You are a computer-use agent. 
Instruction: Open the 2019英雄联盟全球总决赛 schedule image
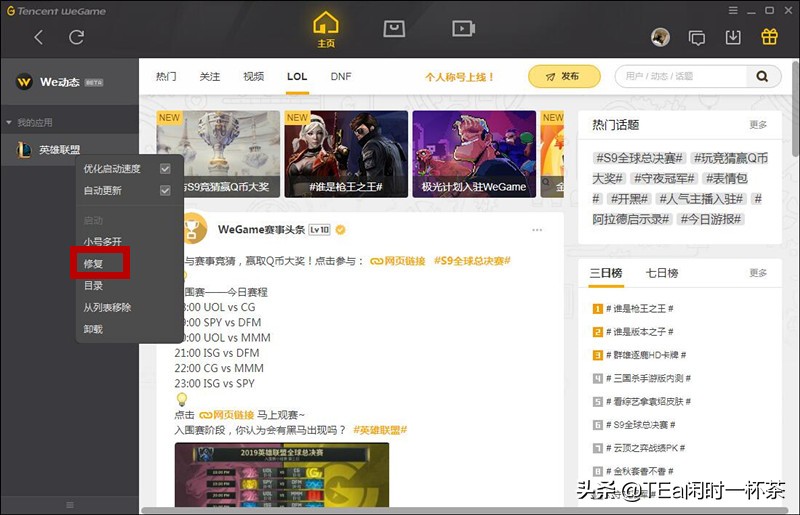(282, 475)
